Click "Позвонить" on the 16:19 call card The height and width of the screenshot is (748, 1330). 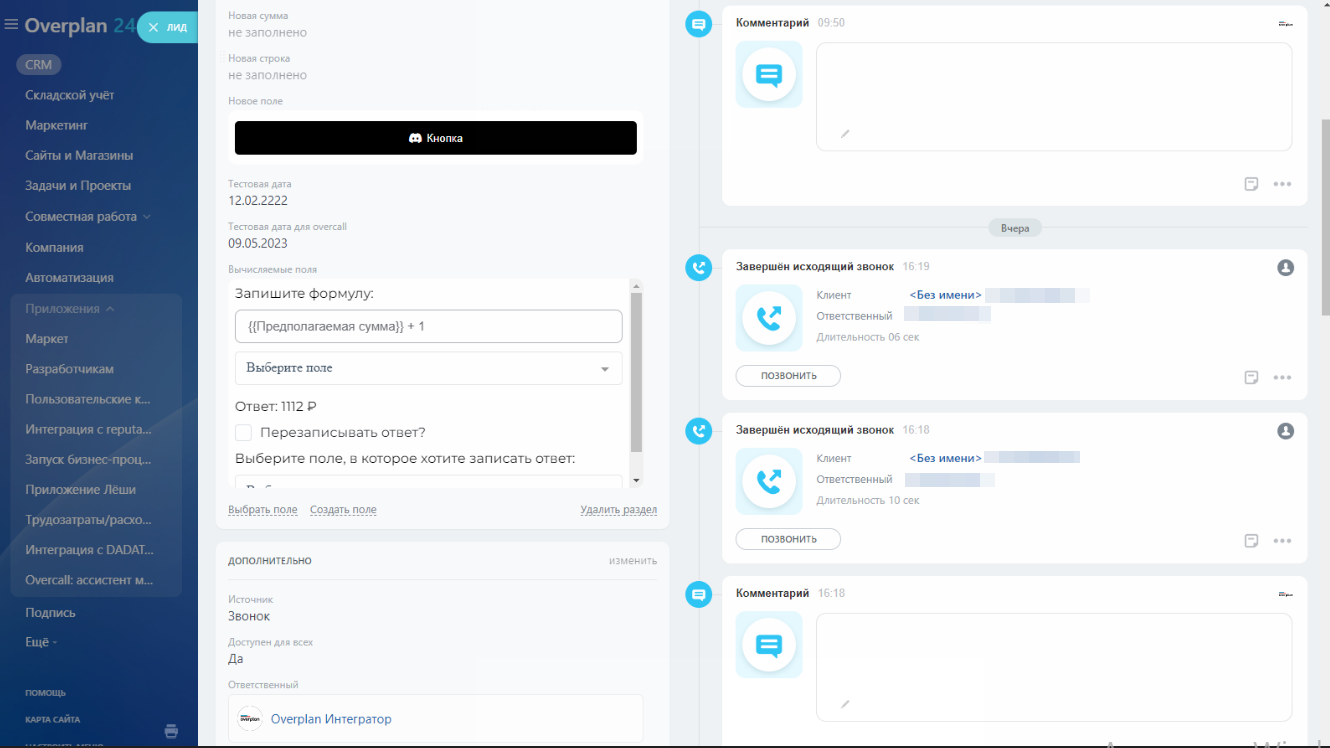(788, 376)
